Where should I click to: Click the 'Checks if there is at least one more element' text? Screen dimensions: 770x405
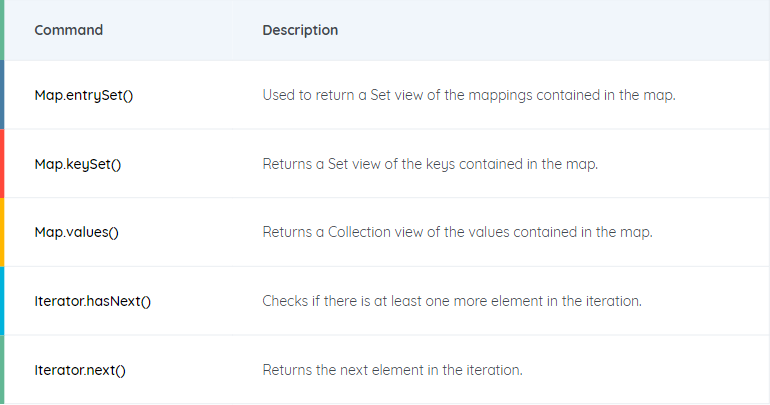452,301
